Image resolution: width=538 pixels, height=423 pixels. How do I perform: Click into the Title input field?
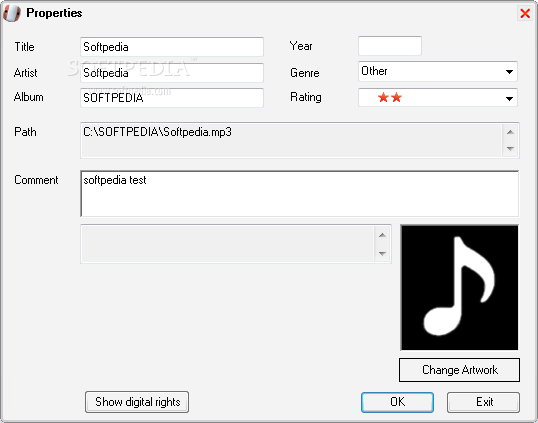pyautogui.click(x=172, y=47)
